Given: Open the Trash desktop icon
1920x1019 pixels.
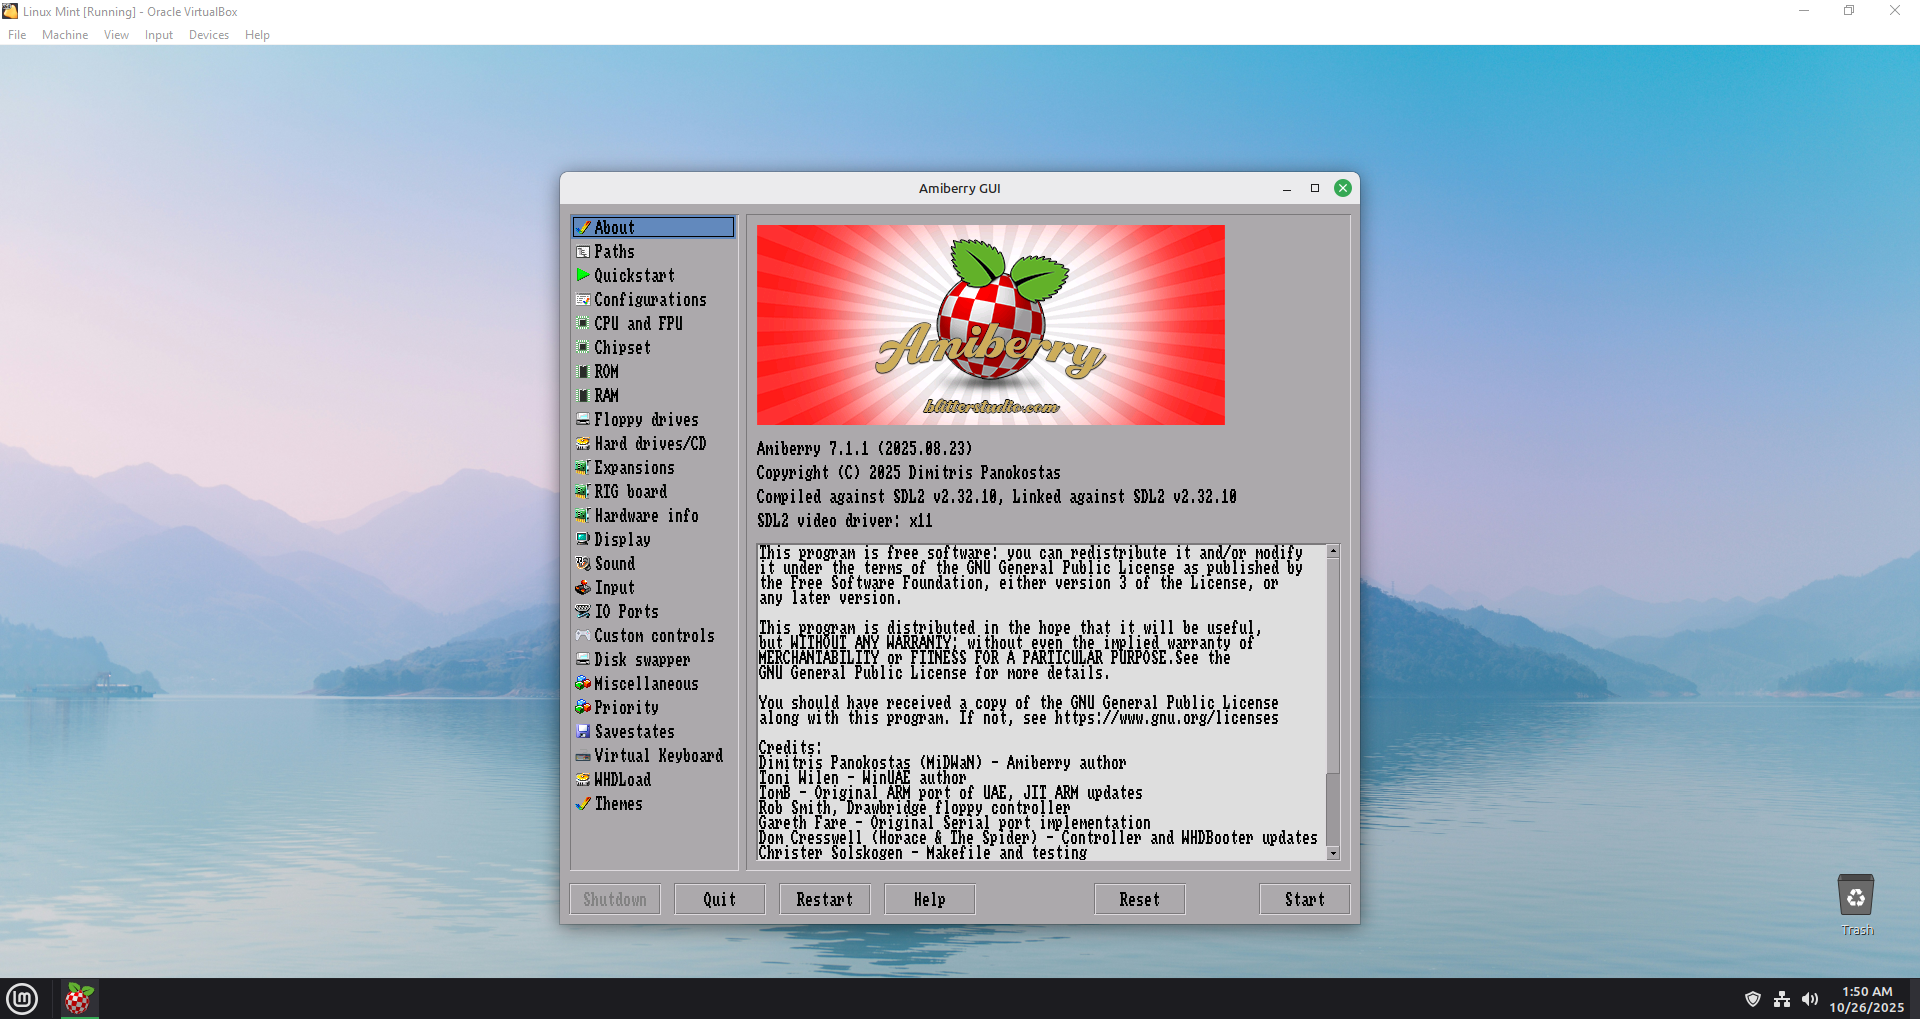Looking at the screenshot, I should pyautogui.click(x=1856, y=905).
